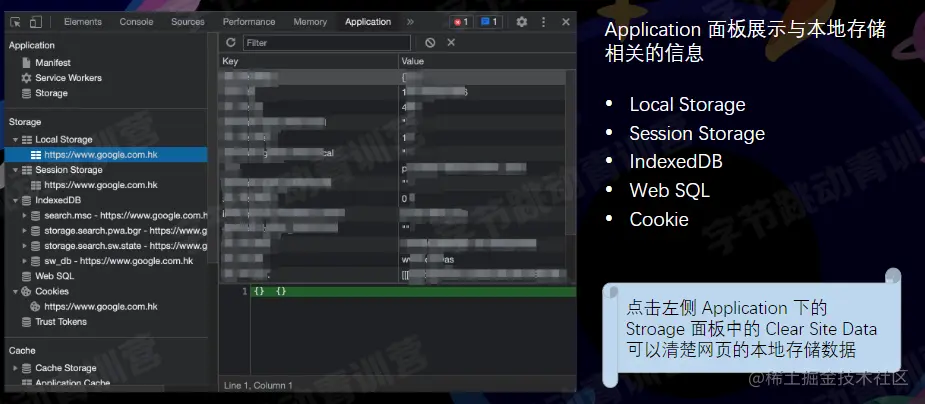Expand the storage.search.sw.state database arrow
The width and height of the screenshot is (925, 404).
24,246
